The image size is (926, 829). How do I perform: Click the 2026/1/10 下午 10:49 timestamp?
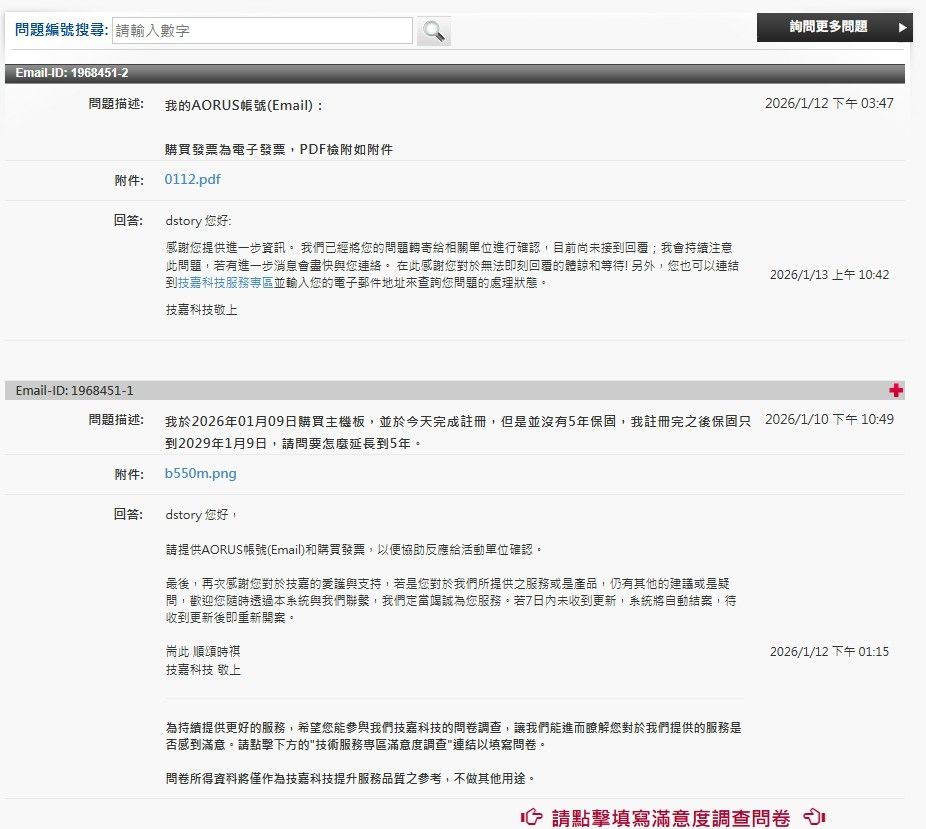pos(829,420)
